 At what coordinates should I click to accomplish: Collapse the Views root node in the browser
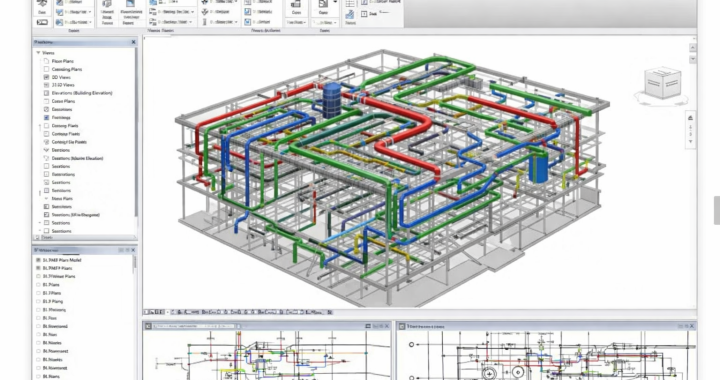point(39,53)
